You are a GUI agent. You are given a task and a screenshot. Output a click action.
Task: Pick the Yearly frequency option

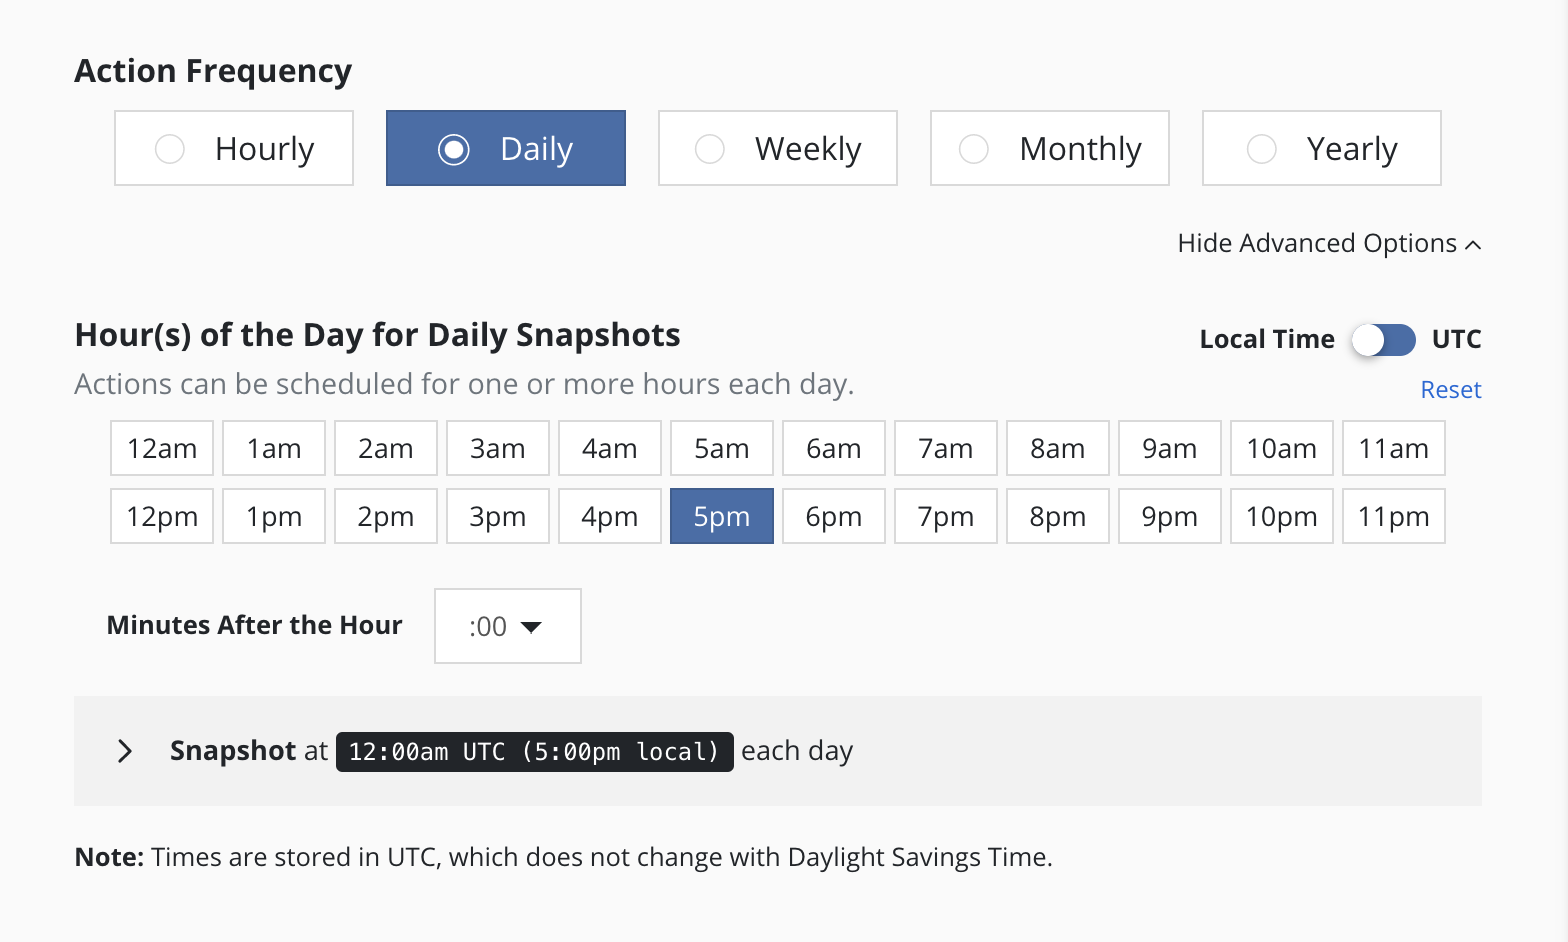pos(1321,148)
